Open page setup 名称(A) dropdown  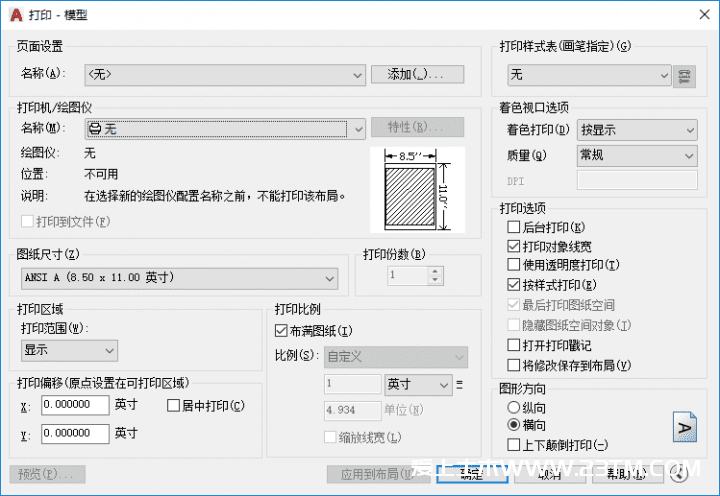click(225, 75)
